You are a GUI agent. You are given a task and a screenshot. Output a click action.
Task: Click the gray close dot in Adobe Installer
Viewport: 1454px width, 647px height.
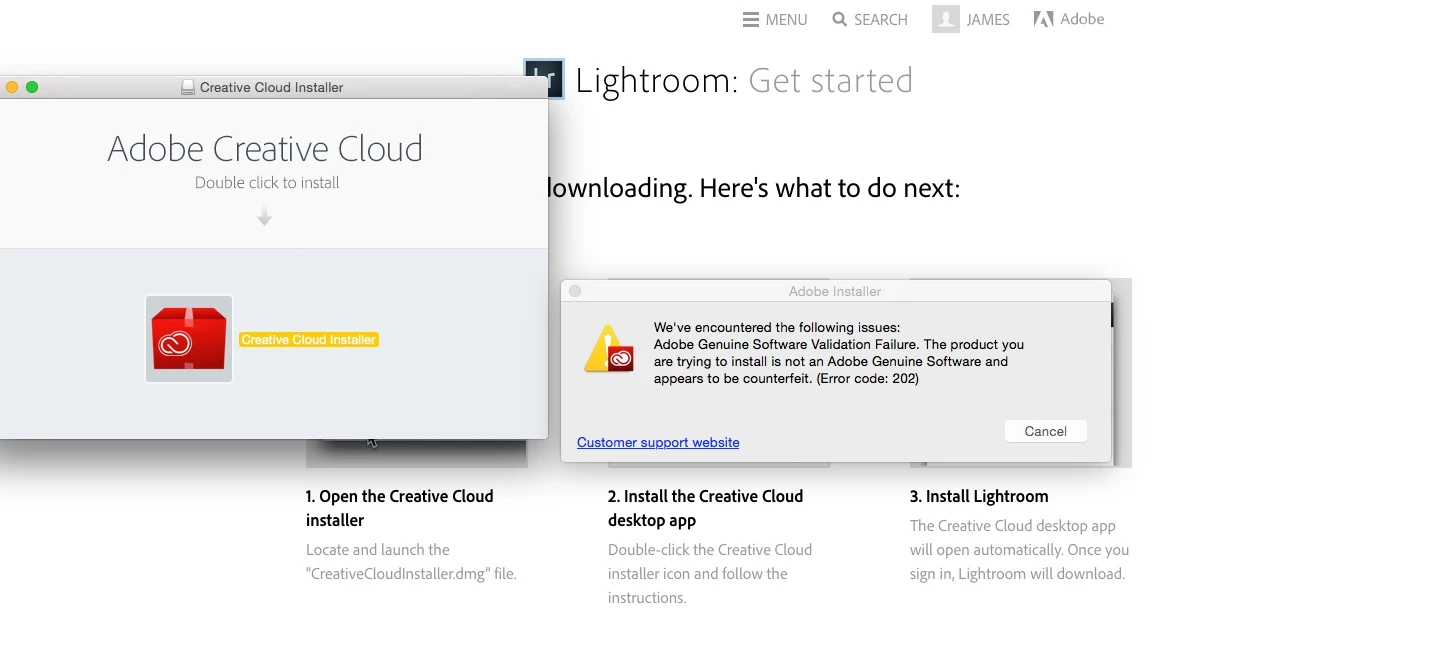coord(575,291)
